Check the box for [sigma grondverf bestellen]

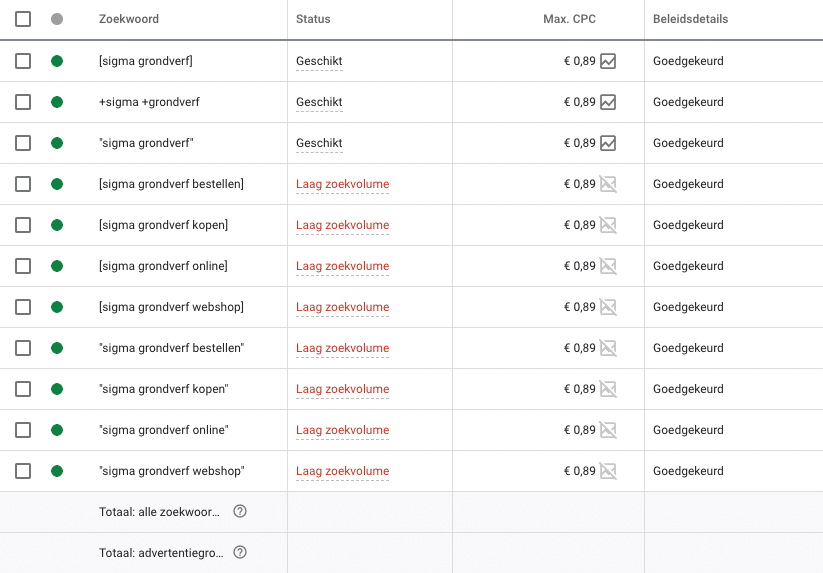click(23, 184)
